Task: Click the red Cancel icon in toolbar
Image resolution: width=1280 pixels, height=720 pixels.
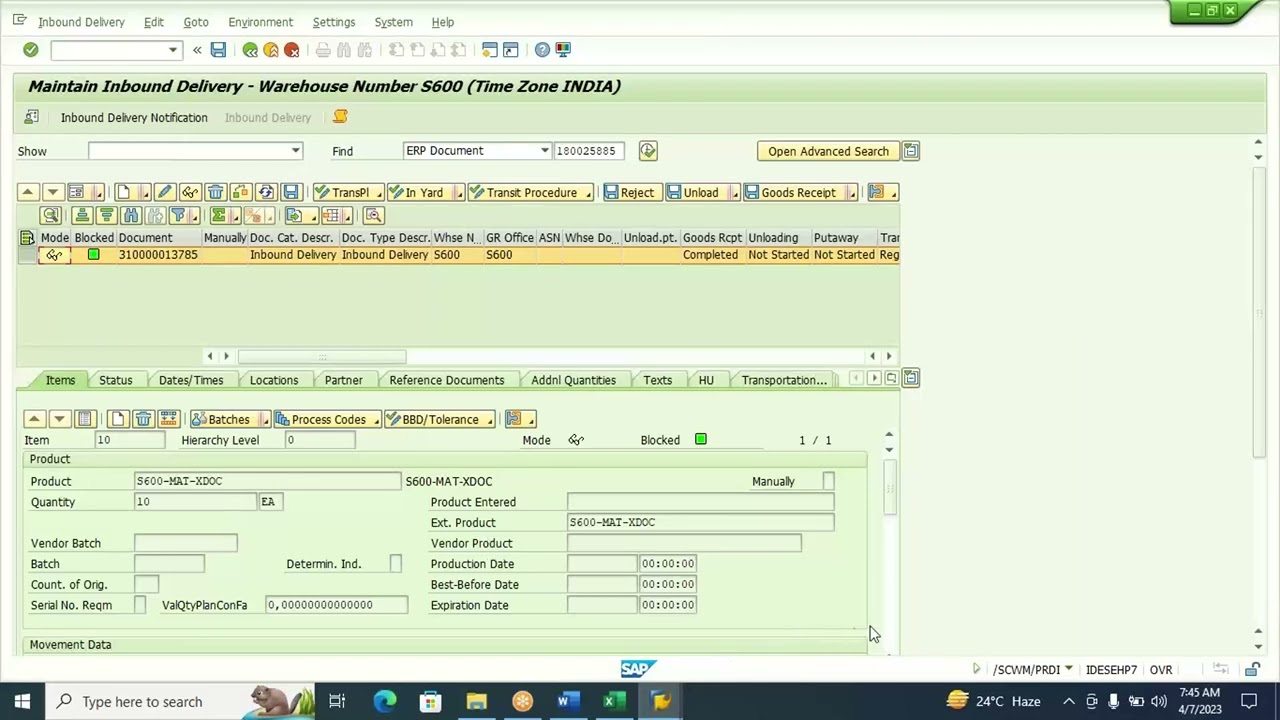Action: click(292, 50)
